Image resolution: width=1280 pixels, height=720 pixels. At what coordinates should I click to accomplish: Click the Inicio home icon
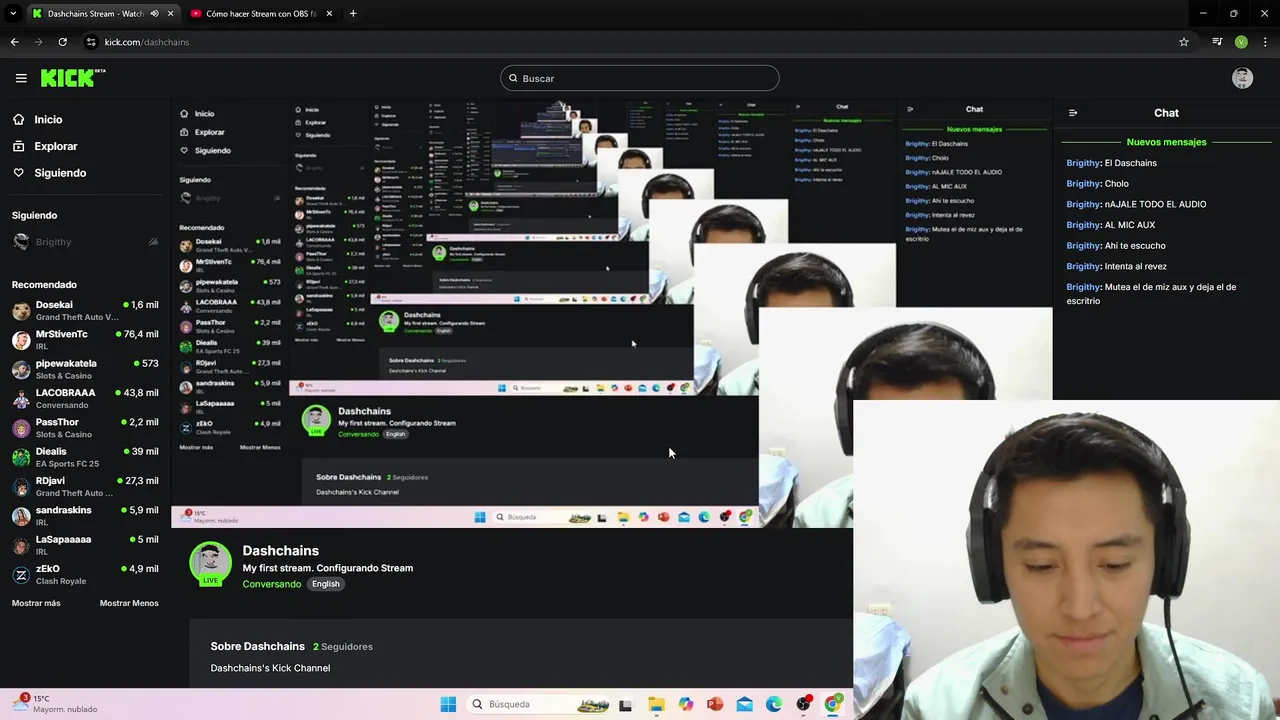(x=19, y=119)
